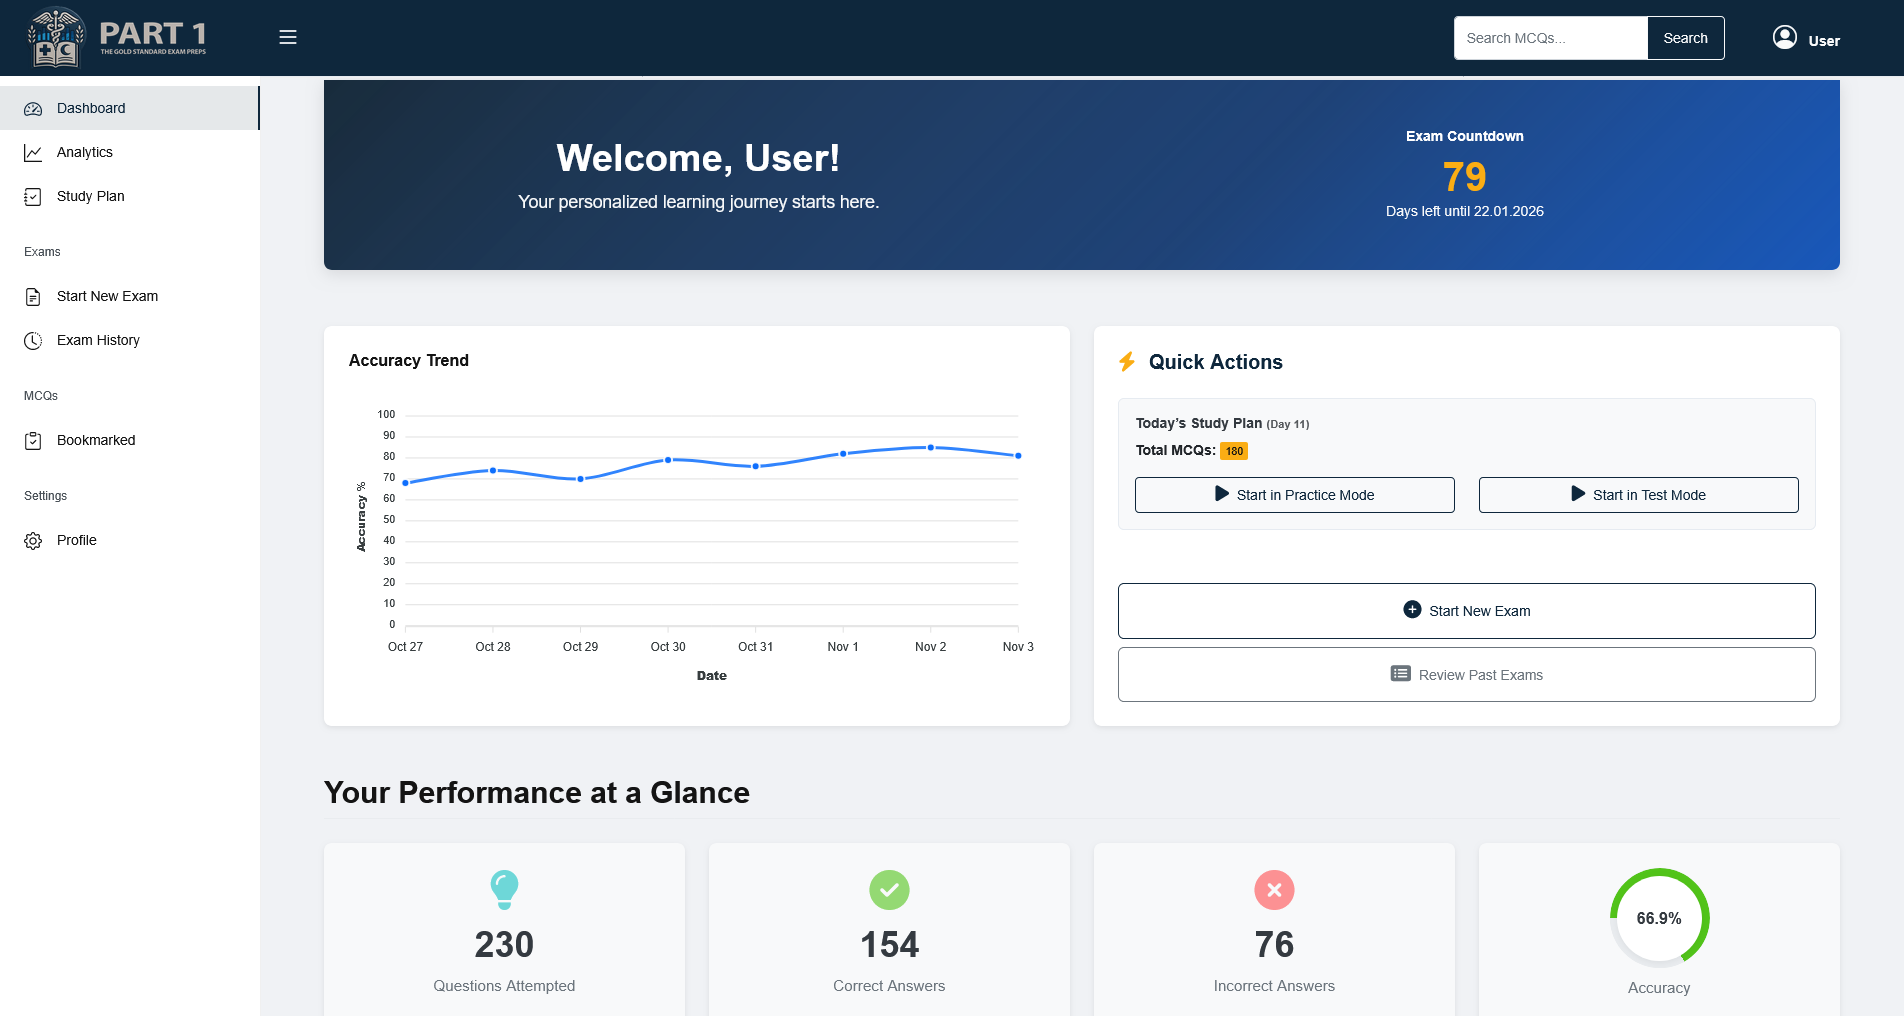Click the Exam History clock icon
The height and width of the screenshot is (1016, 1904).
33,341
